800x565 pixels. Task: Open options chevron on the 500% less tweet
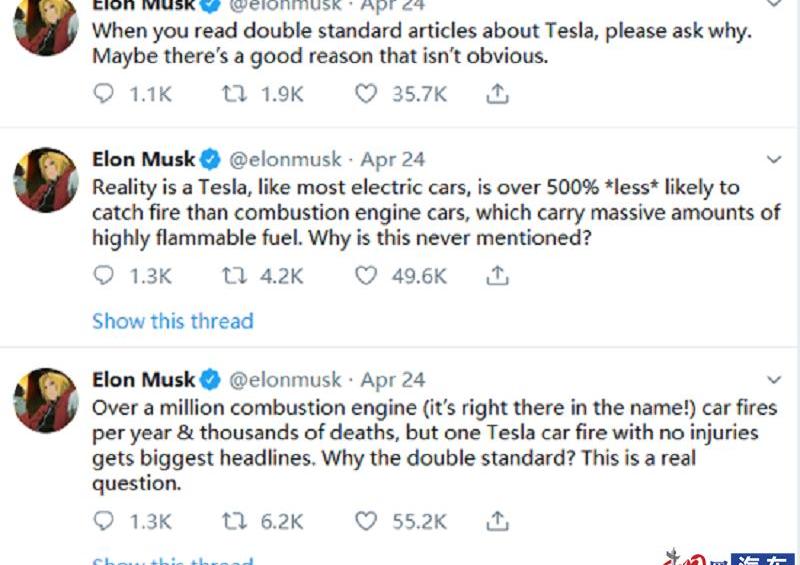[x=774, y=160]
